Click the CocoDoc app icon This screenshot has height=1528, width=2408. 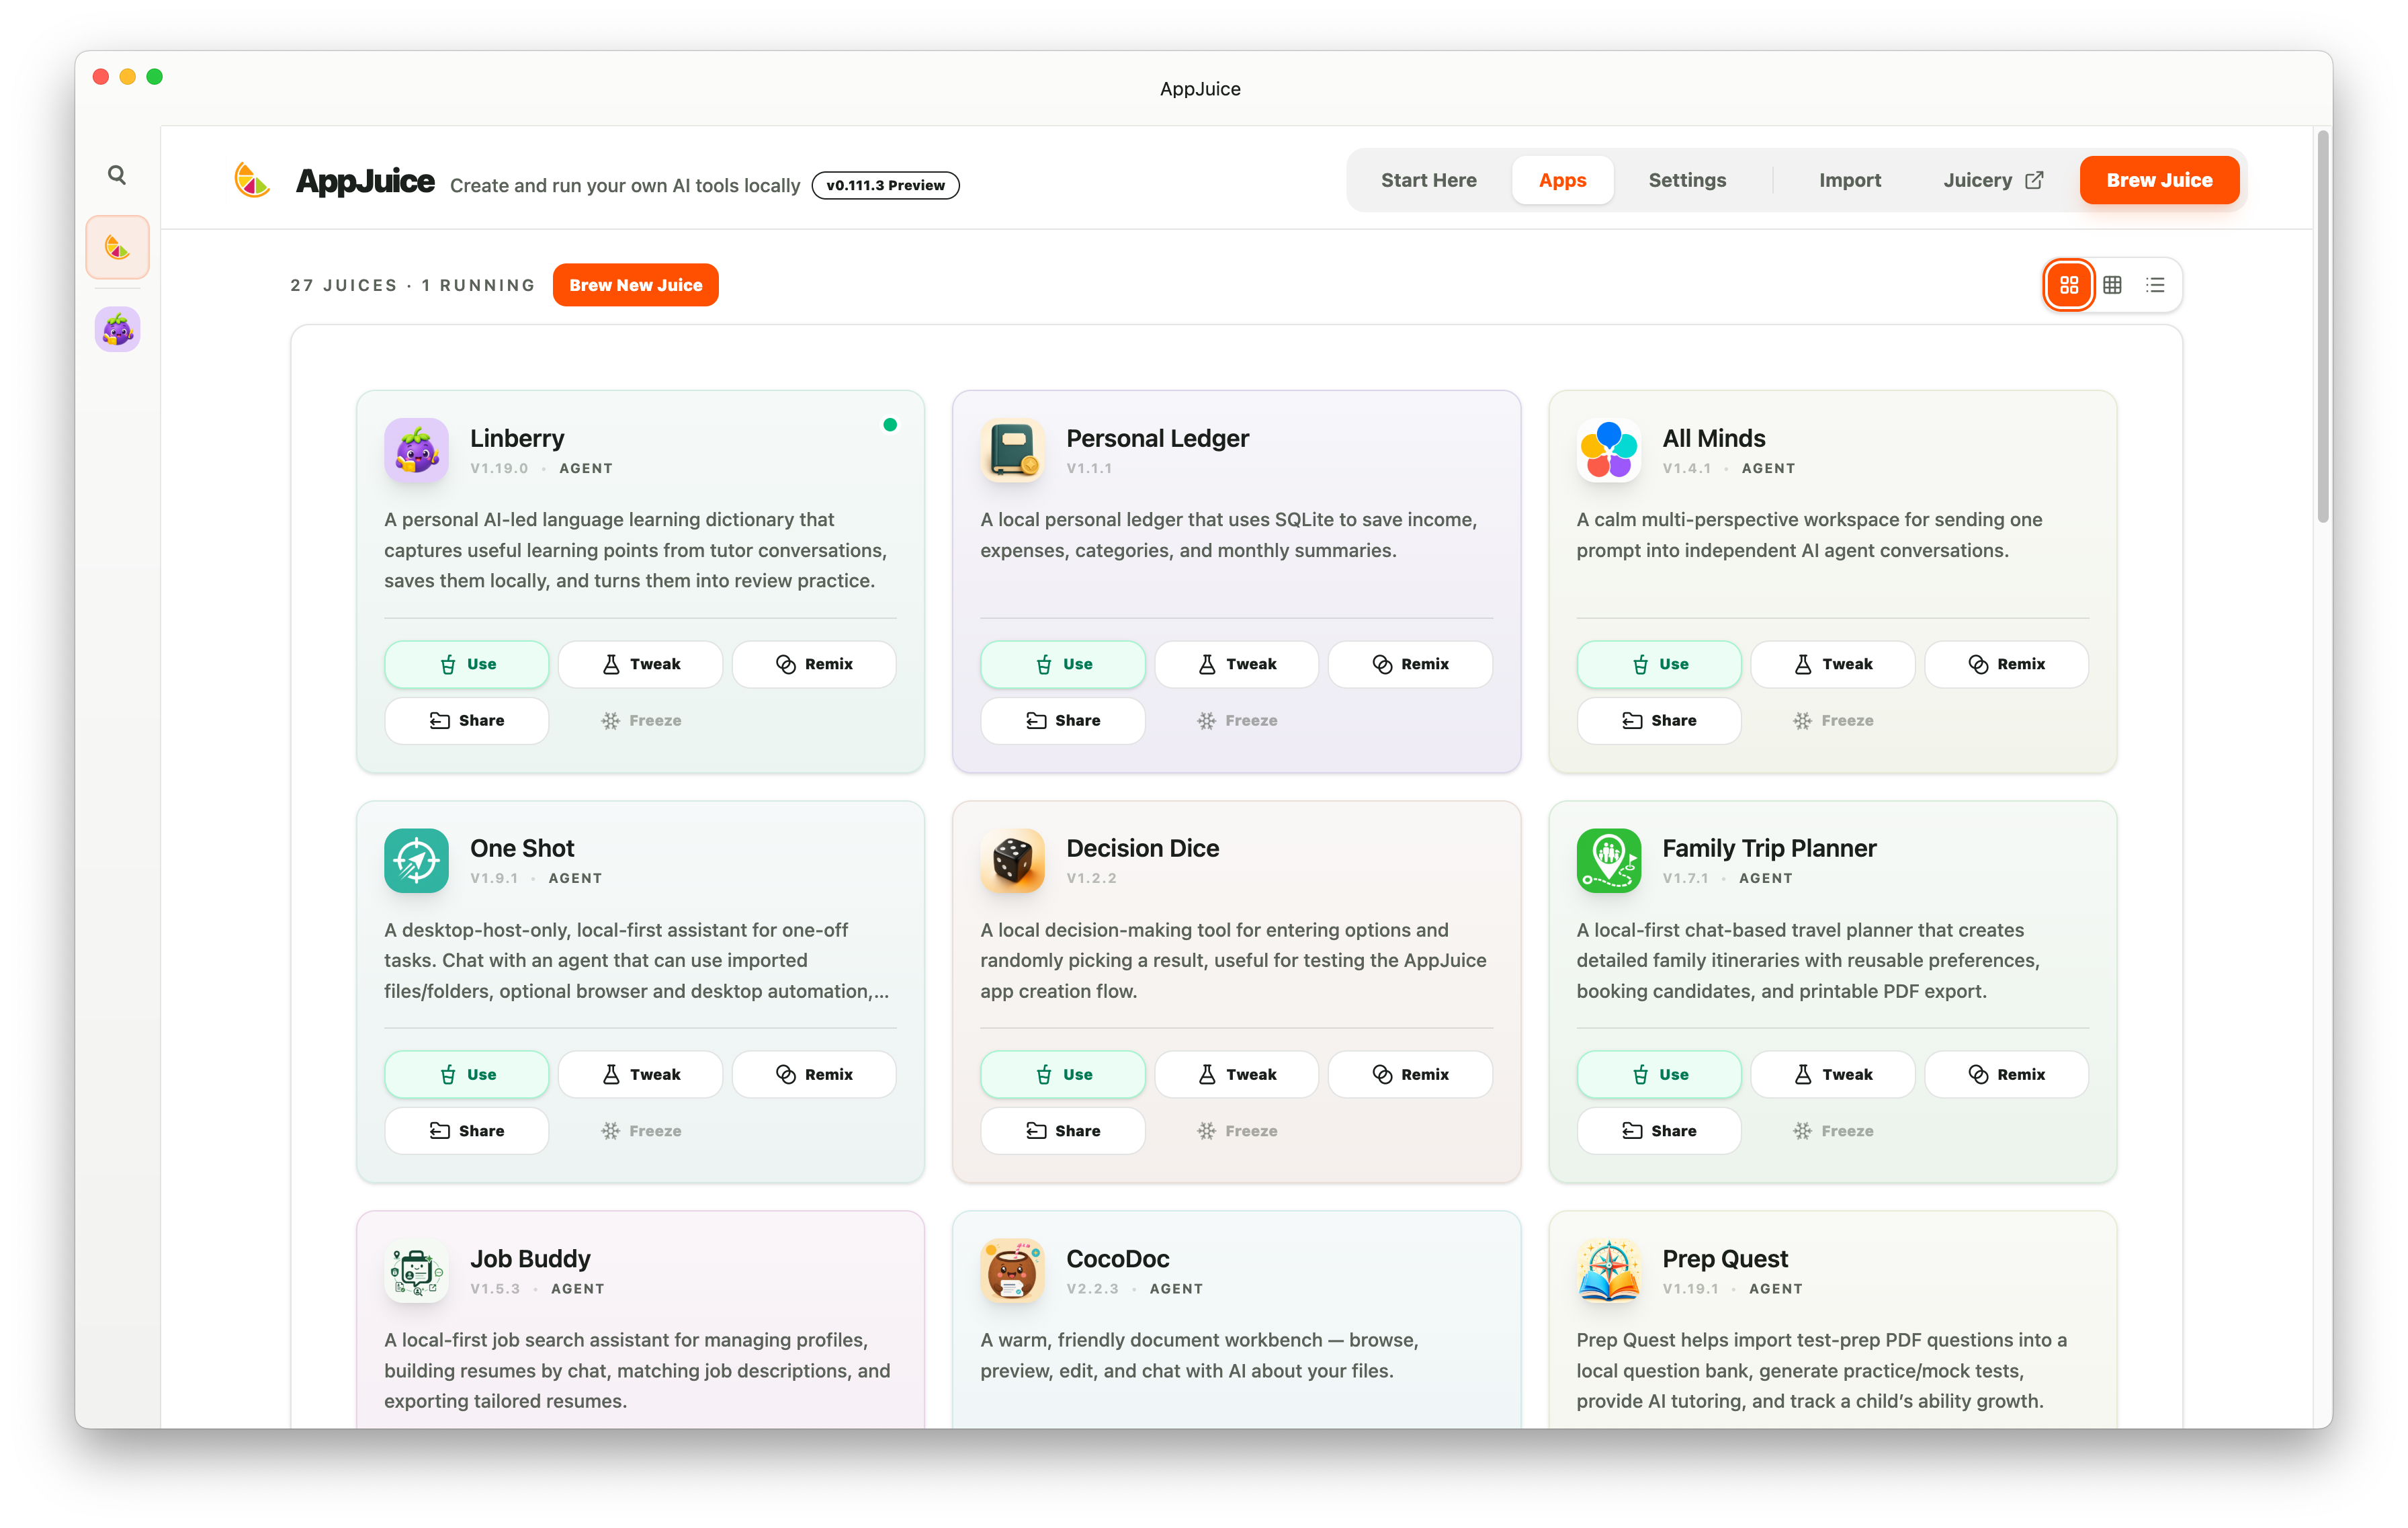tap(1012, 1271)
